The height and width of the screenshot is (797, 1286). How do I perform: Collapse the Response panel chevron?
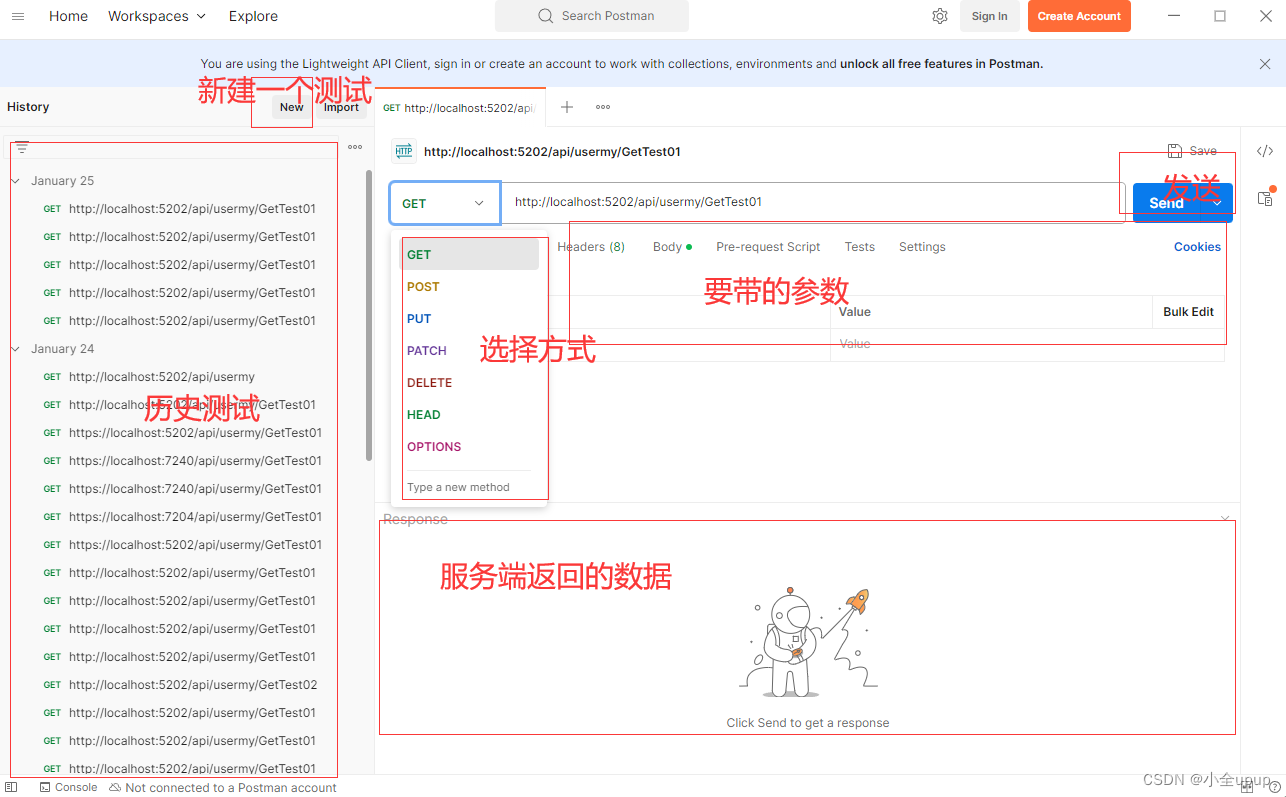tap(1225, 519)
